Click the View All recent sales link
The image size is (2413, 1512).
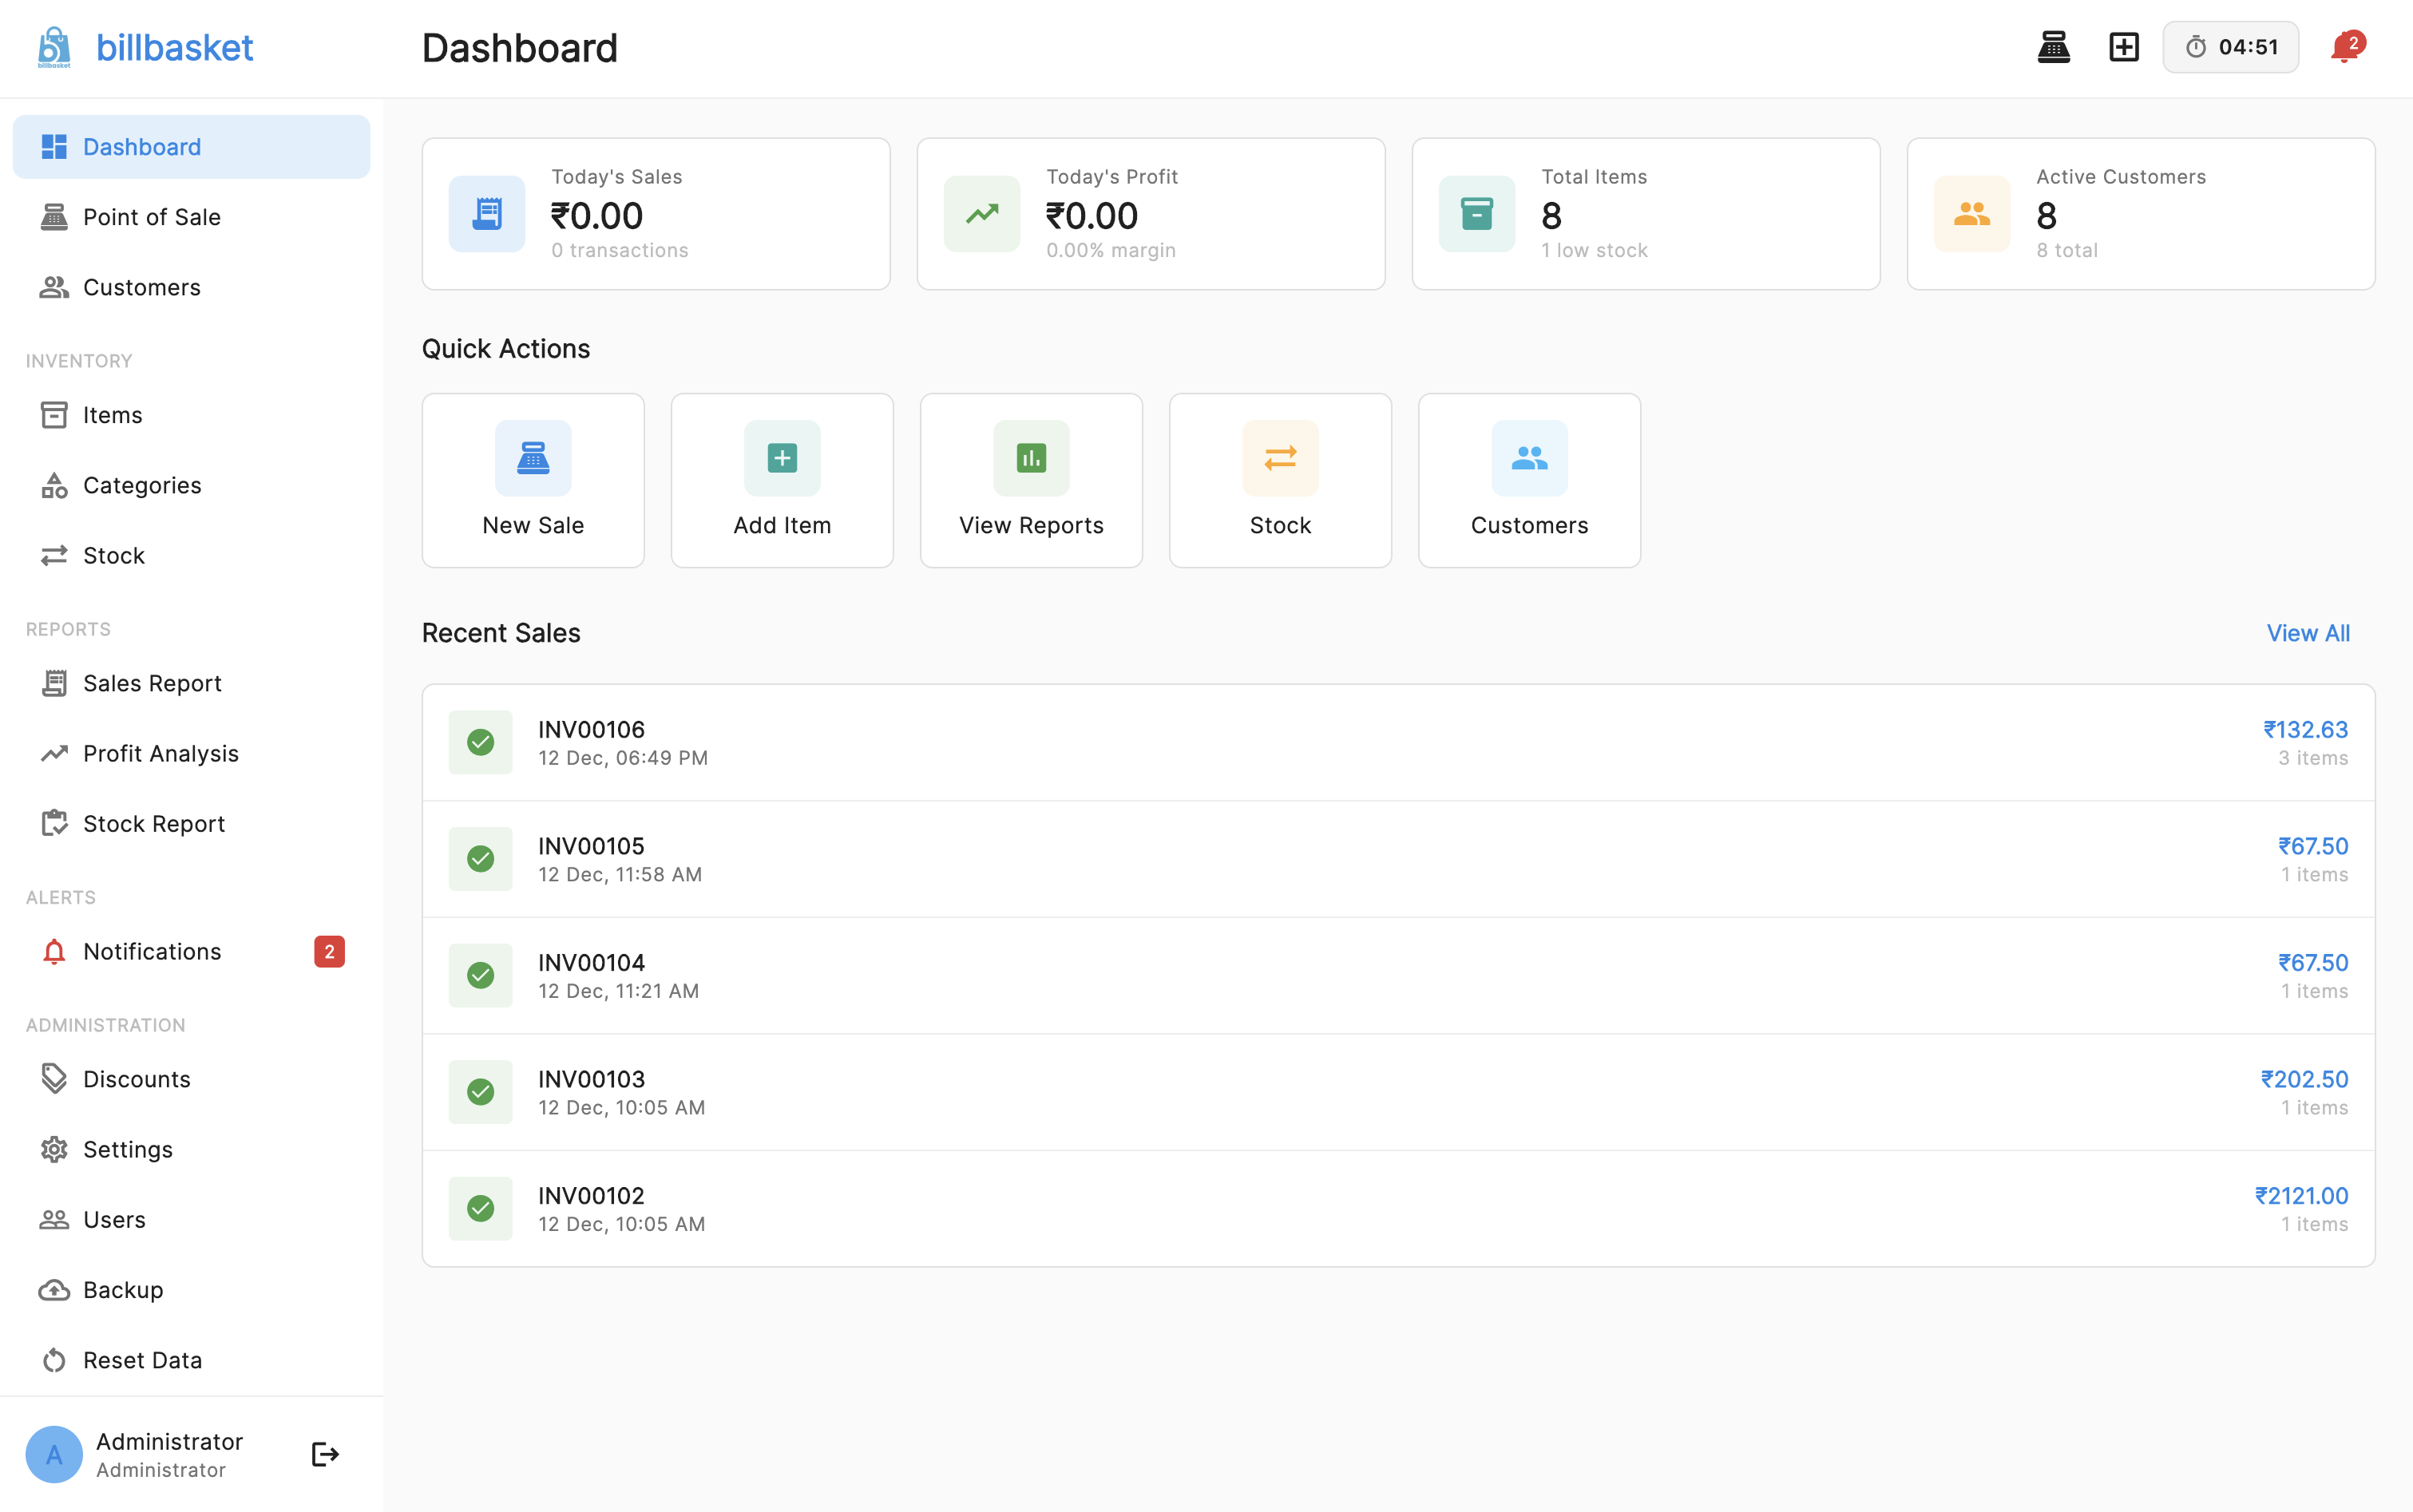pyautogui.click(x=2307, y=632)
